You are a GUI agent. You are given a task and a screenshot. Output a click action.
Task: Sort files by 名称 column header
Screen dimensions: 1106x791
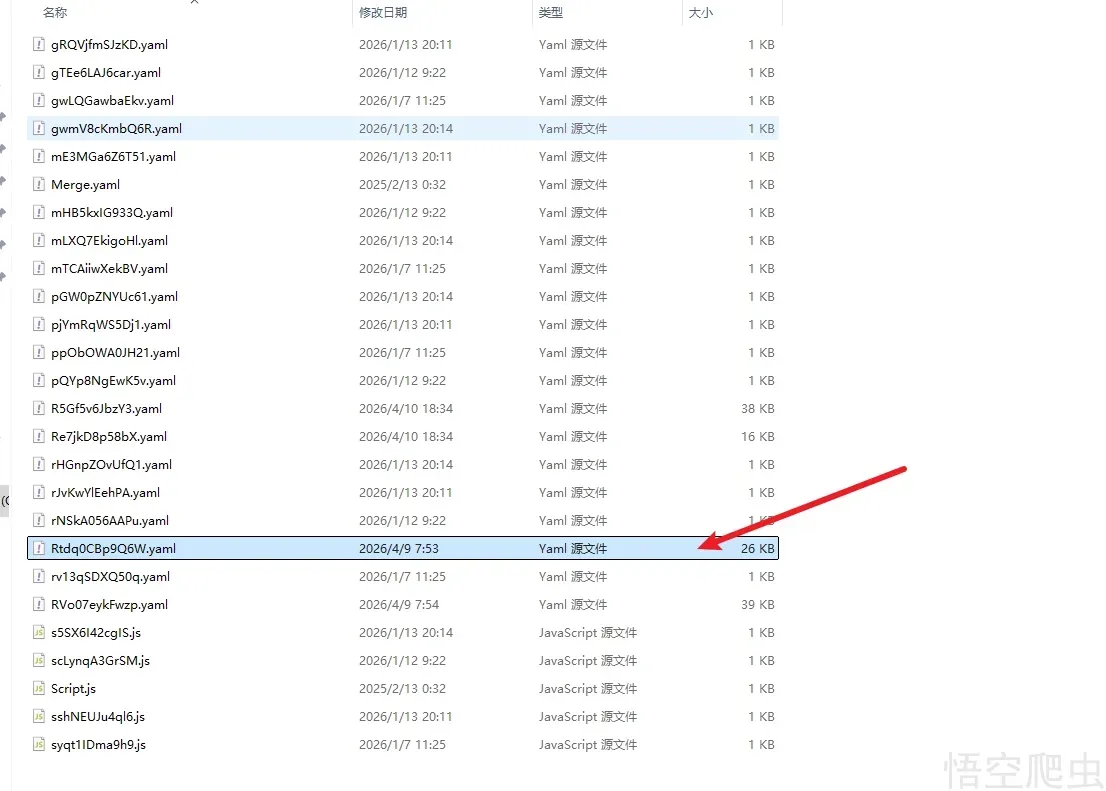point(55,13)
